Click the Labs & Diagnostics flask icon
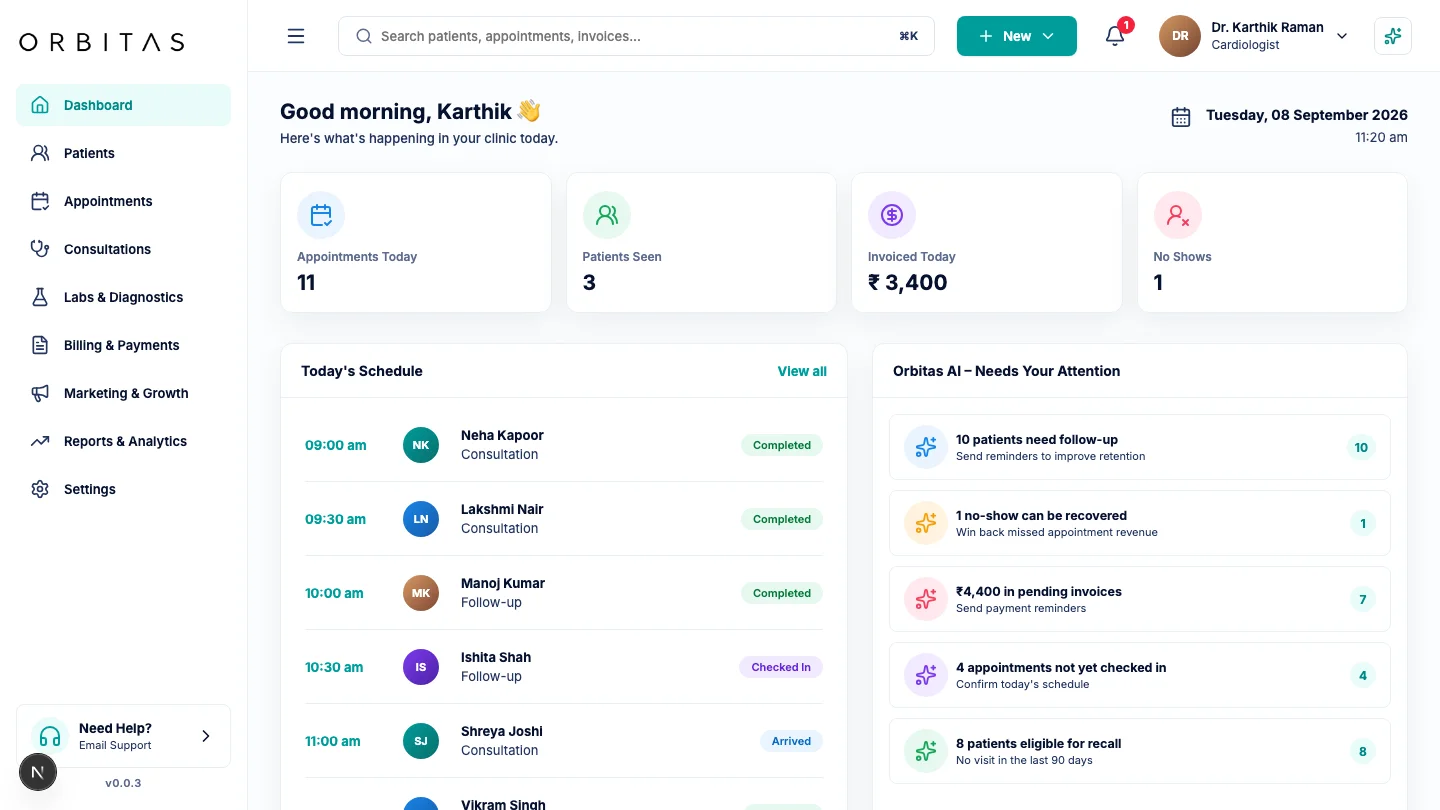 pyautogui.click(x=40, y=297)
